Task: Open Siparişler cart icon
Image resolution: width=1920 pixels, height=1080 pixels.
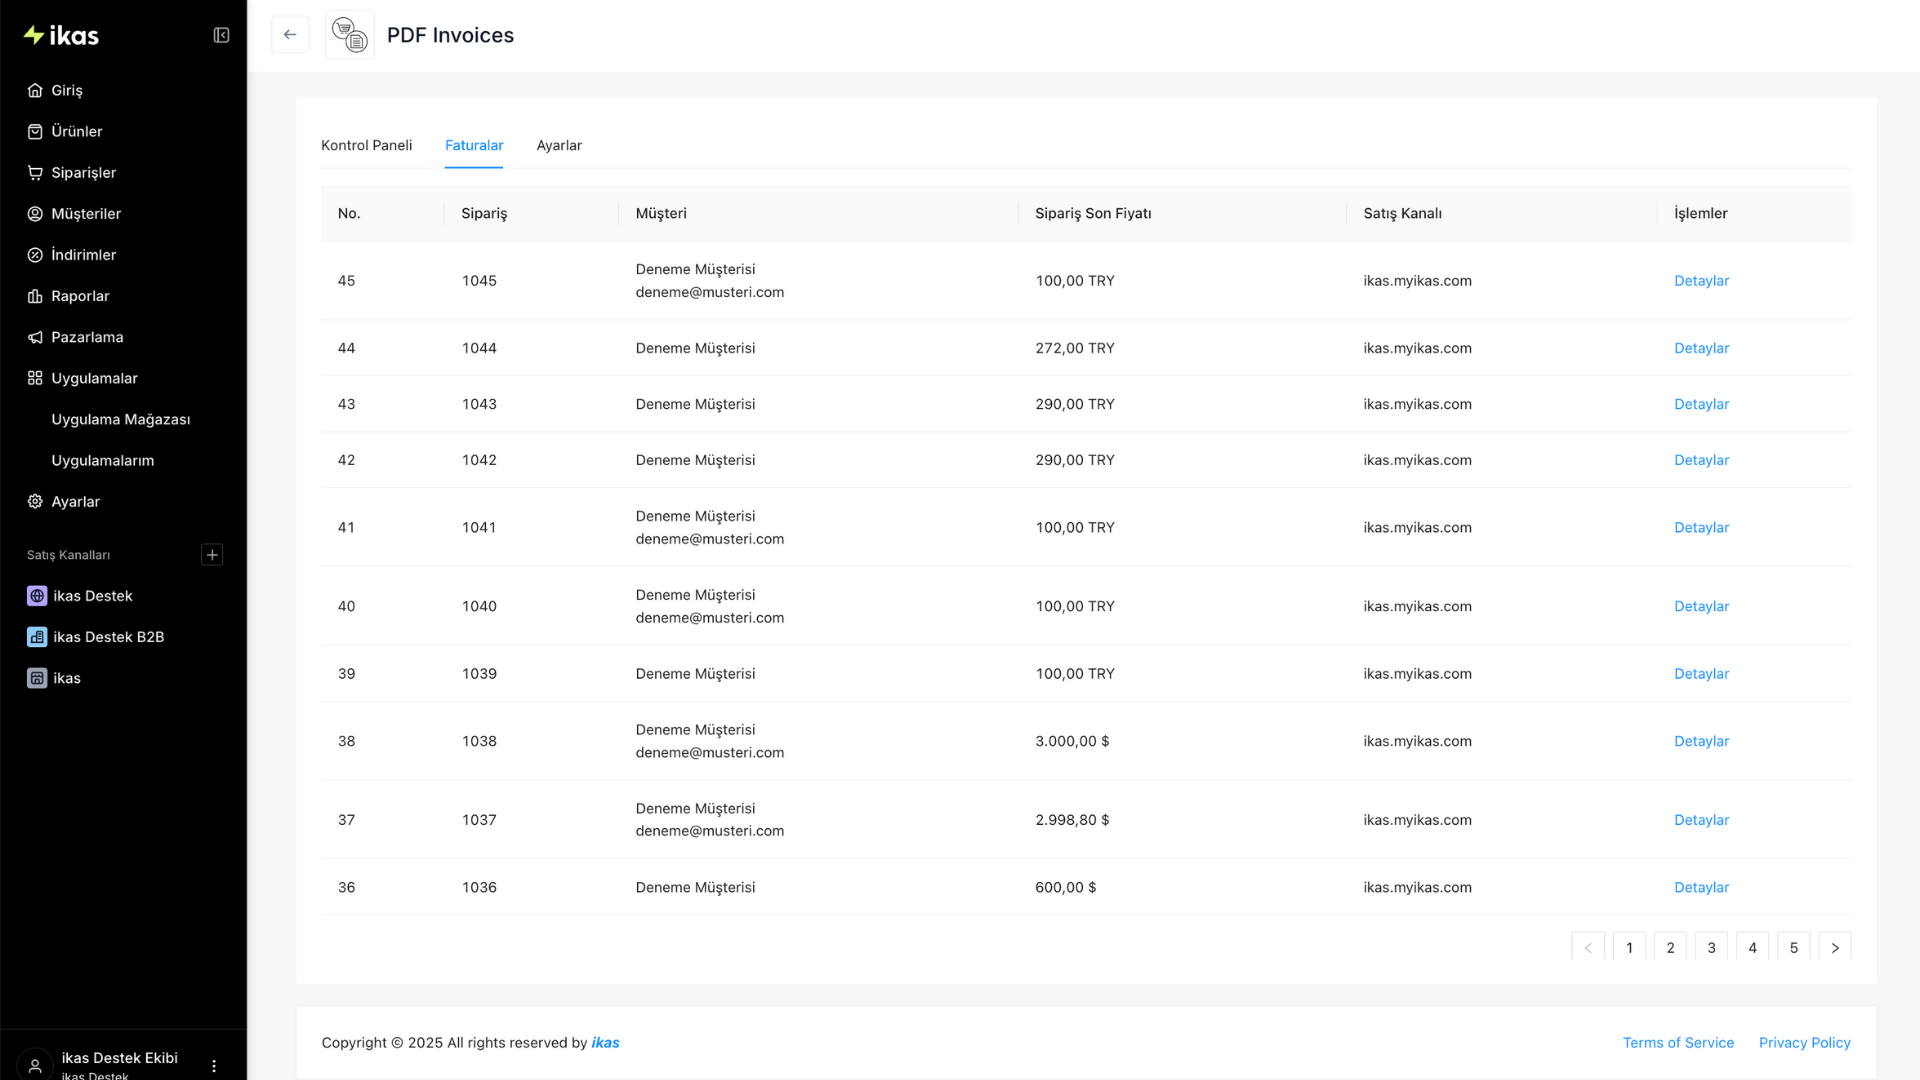Action: [x=35, y=172]
